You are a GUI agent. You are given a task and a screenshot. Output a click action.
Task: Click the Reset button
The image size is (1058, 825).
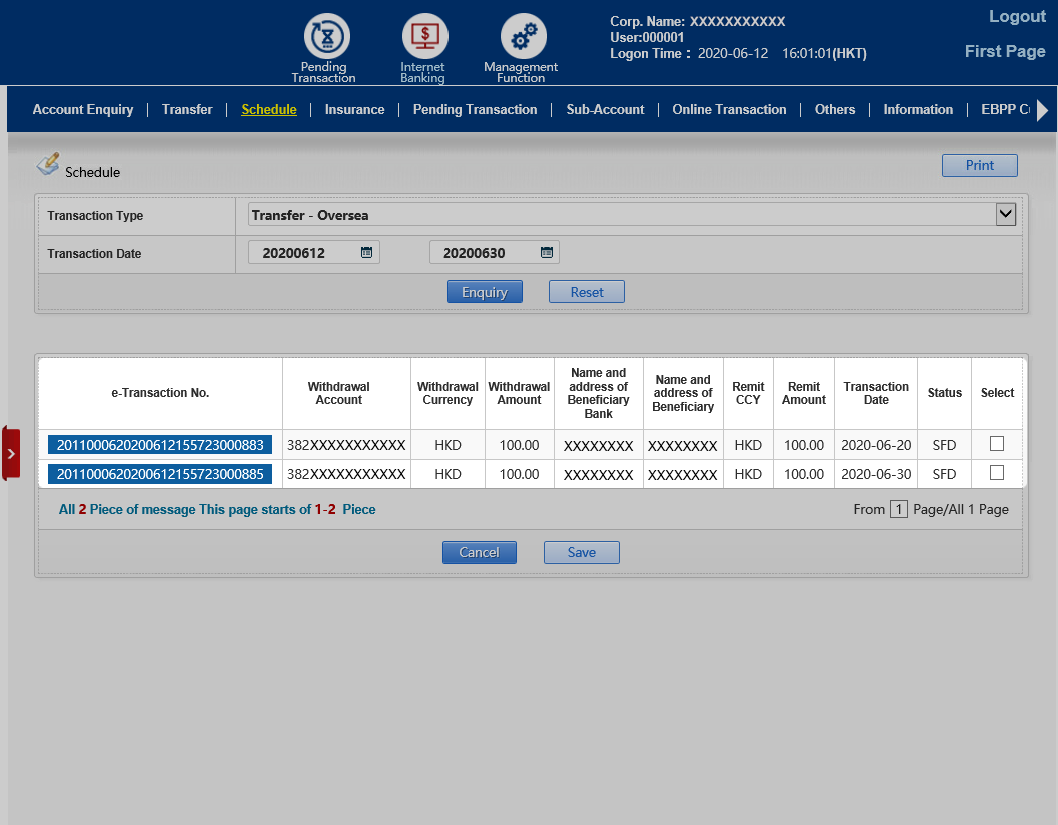[587, 292]
